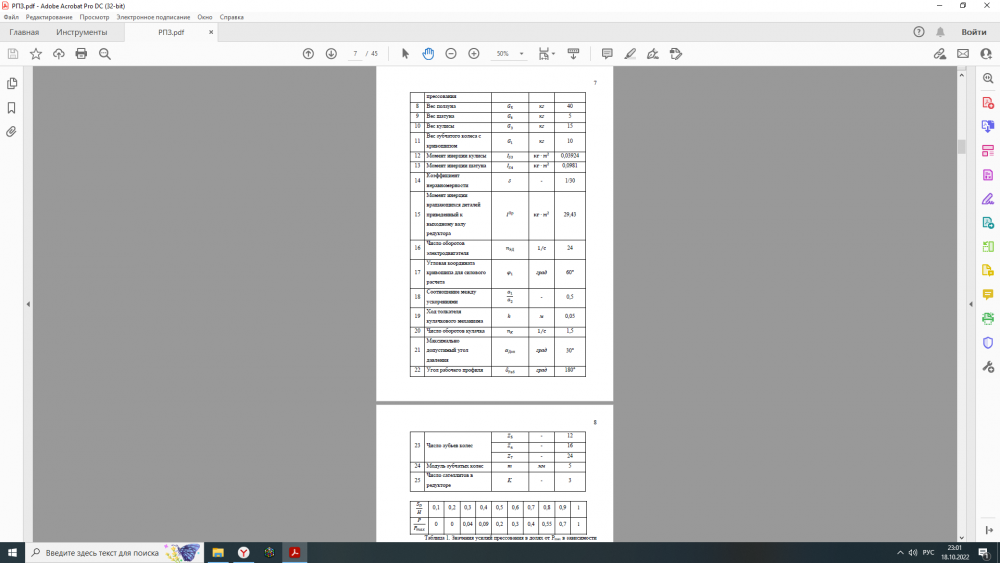Screen dimensions: 1000x563
Task: Click the stamp tool icon
Action: click(x=676, y=54)
